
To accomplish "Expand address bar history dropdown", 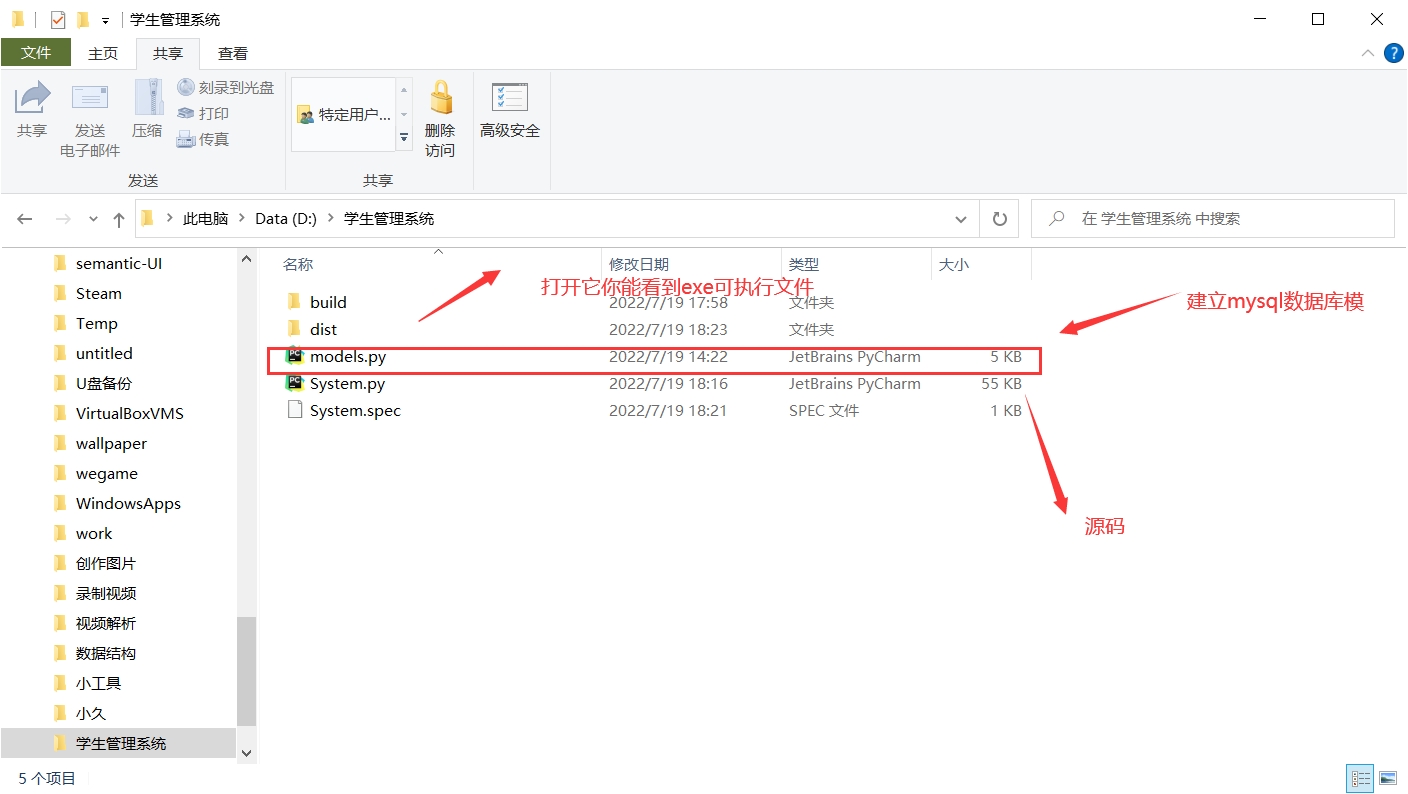I will coord(961,219).
